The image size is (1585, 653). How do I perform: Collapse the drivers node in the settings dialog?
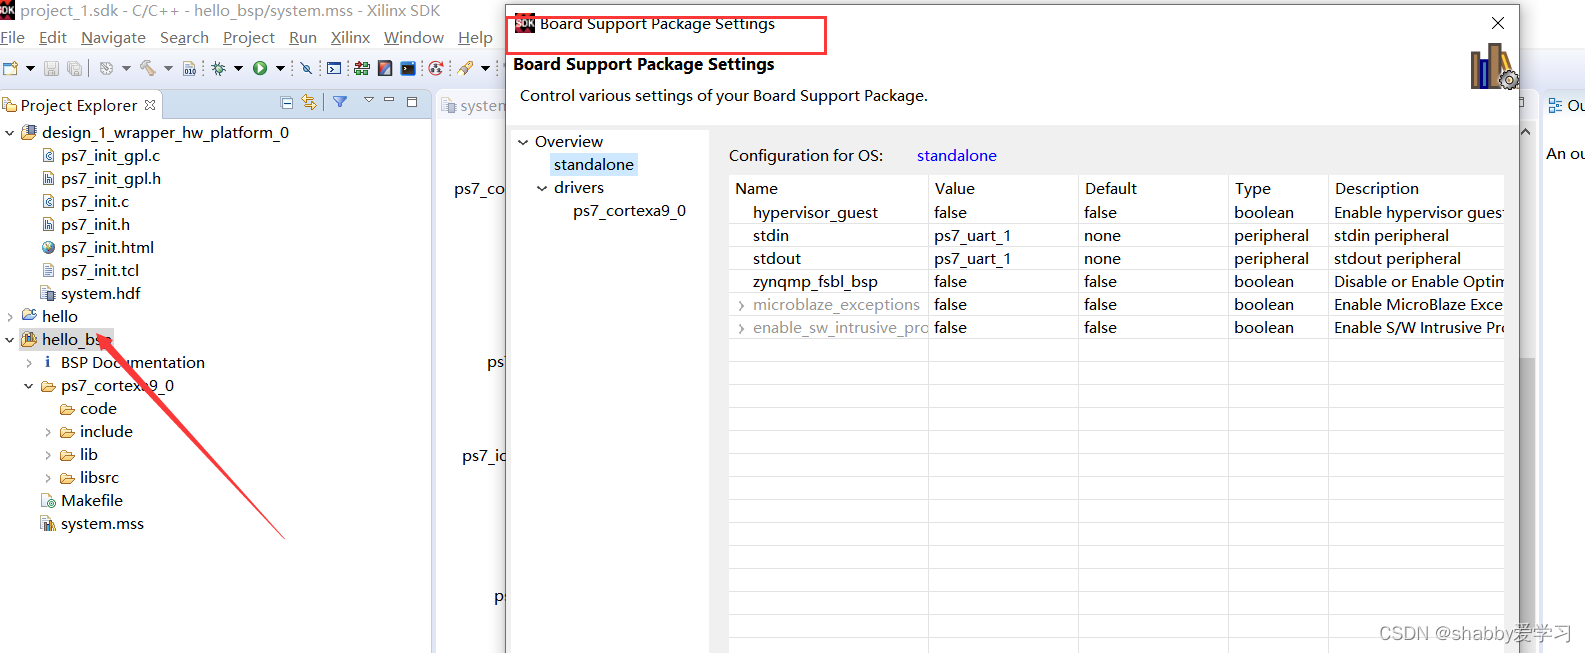pos(542,187)
